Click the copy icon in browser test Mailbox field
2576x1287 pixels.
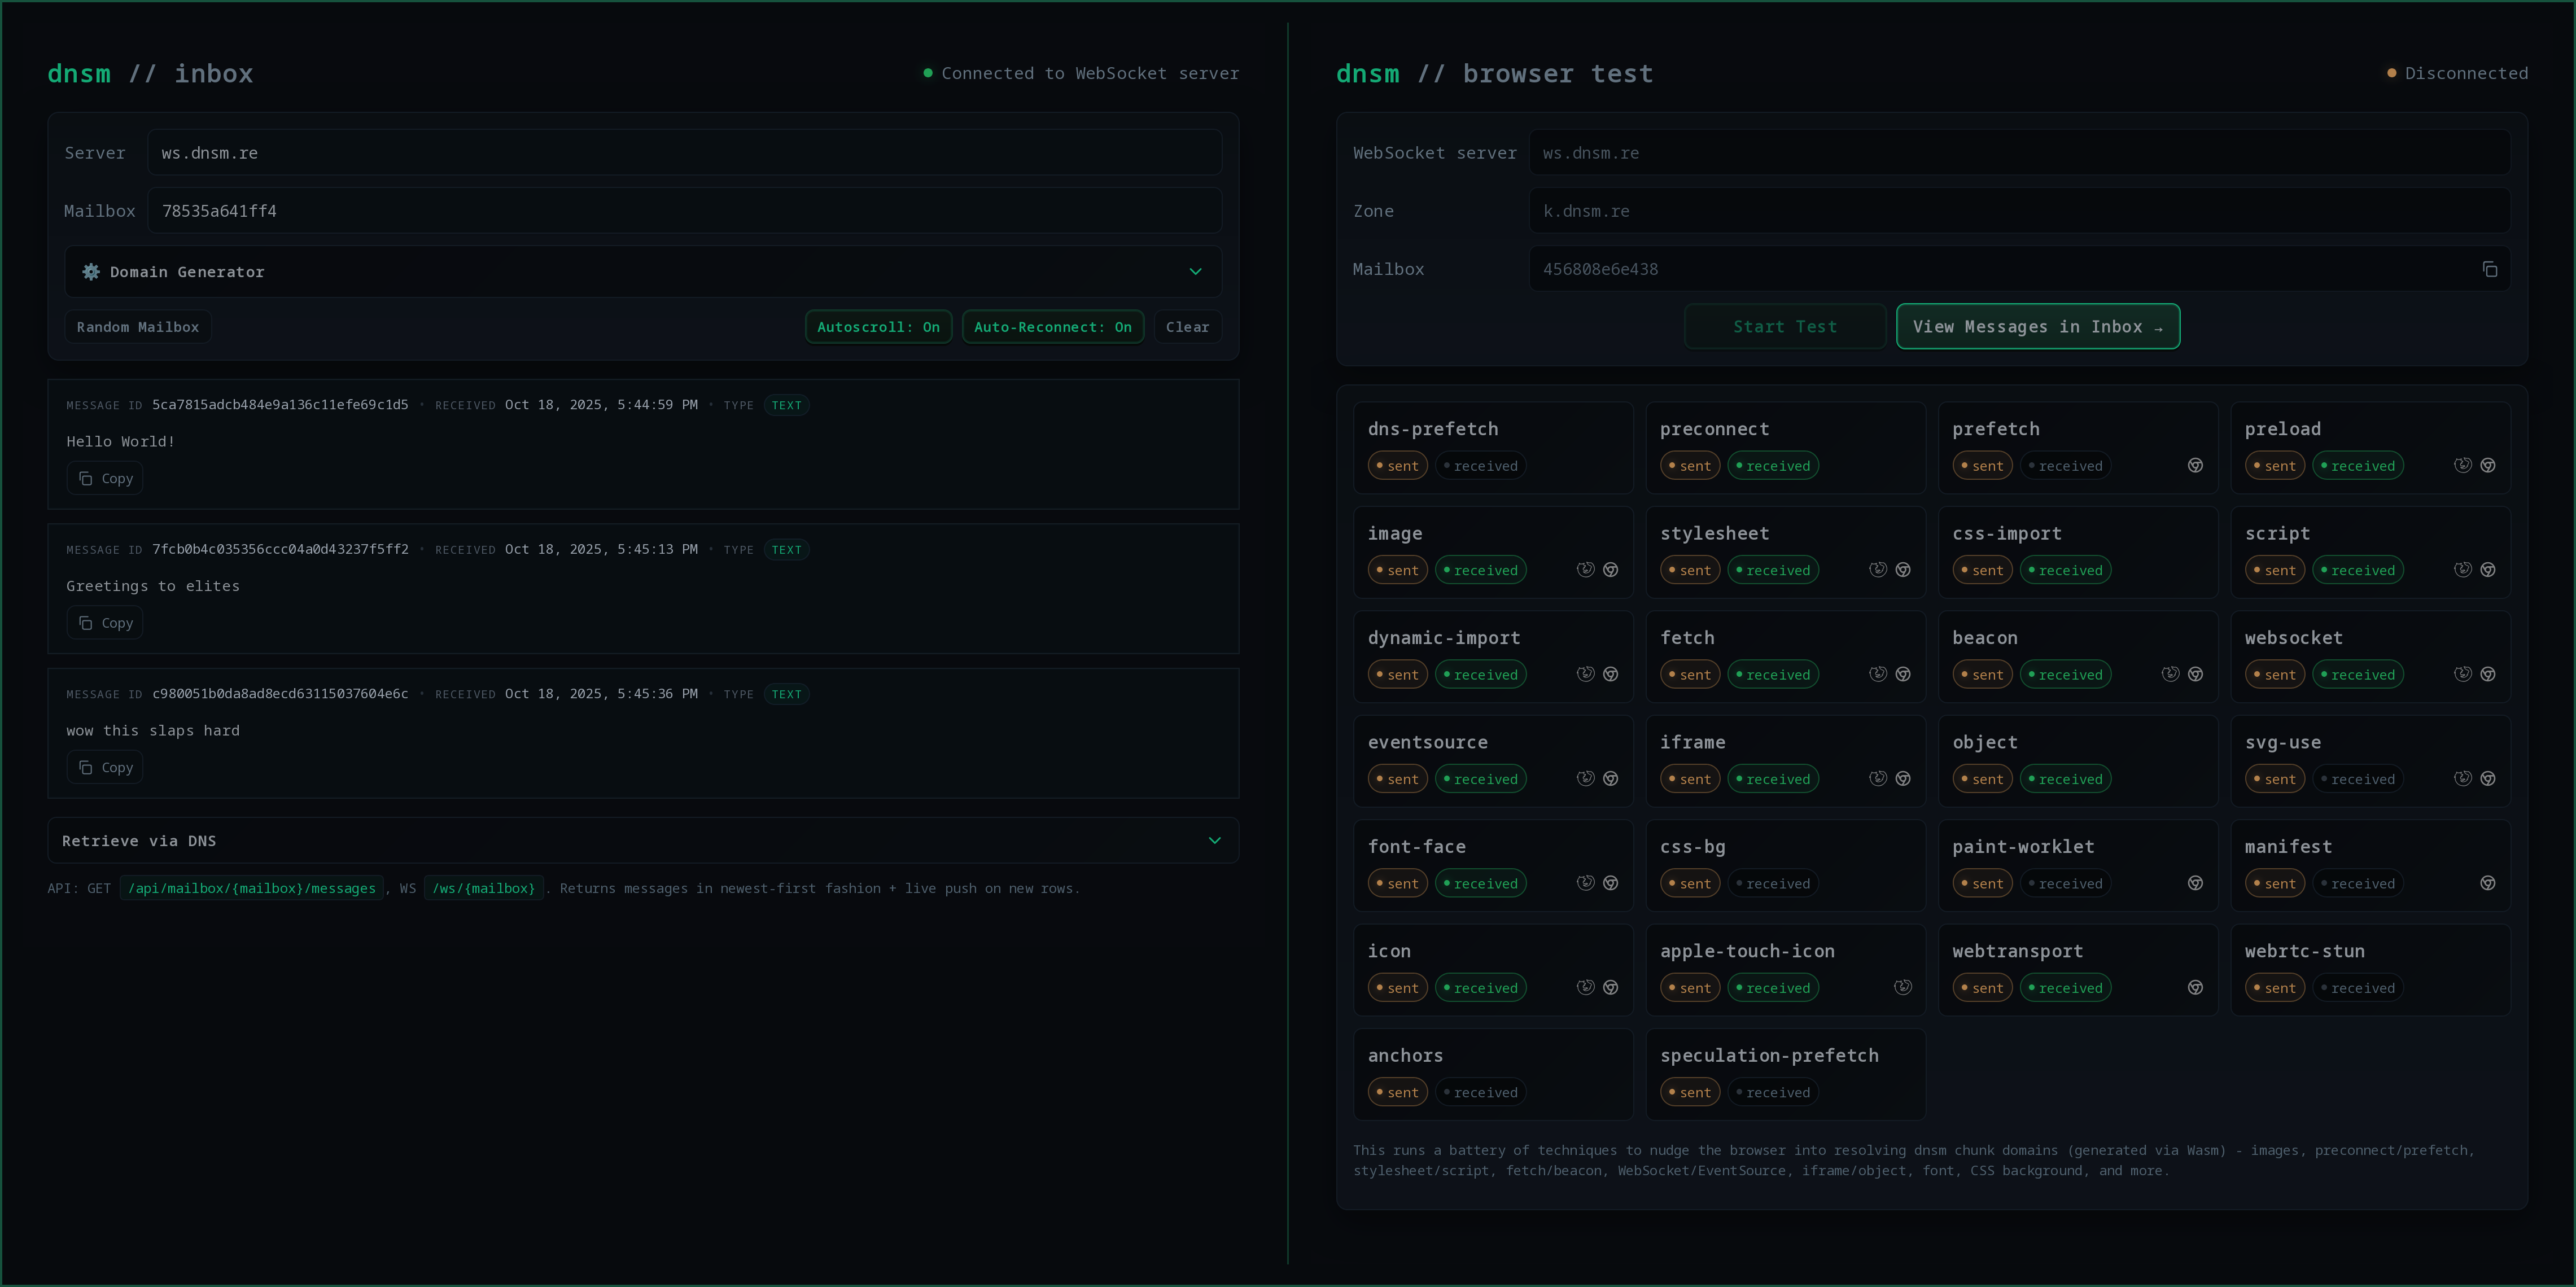click(2489, 269)
